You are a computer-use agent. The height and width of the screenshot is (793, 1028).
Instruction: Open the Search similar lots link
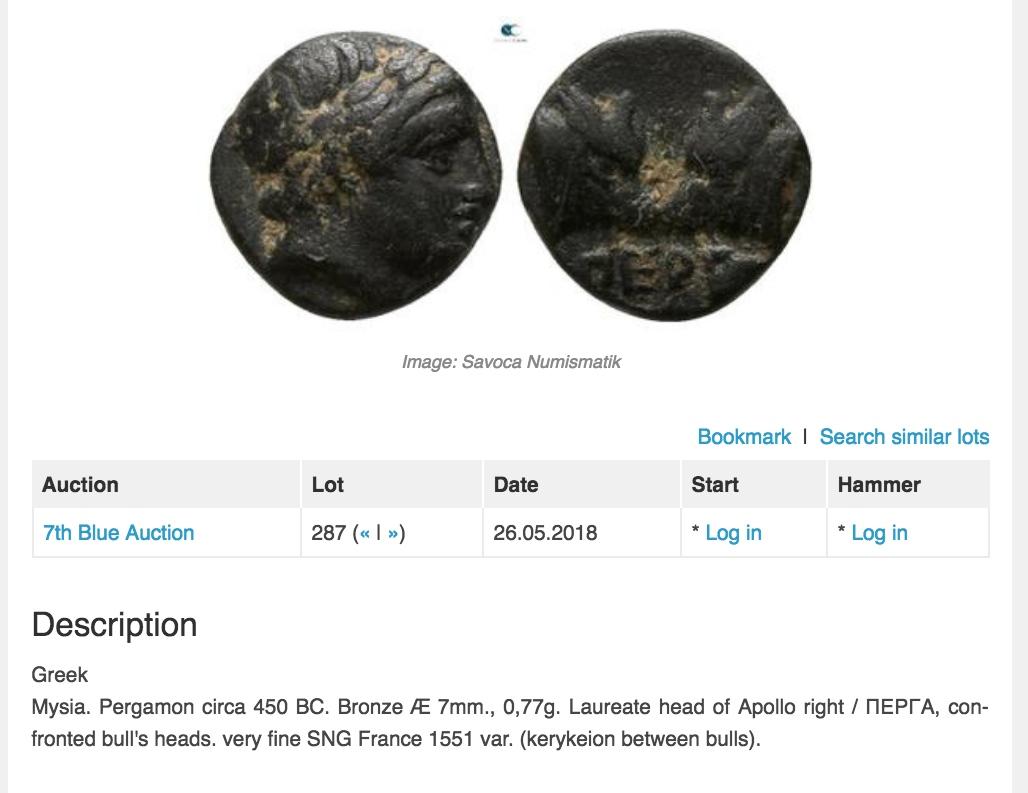904,437
